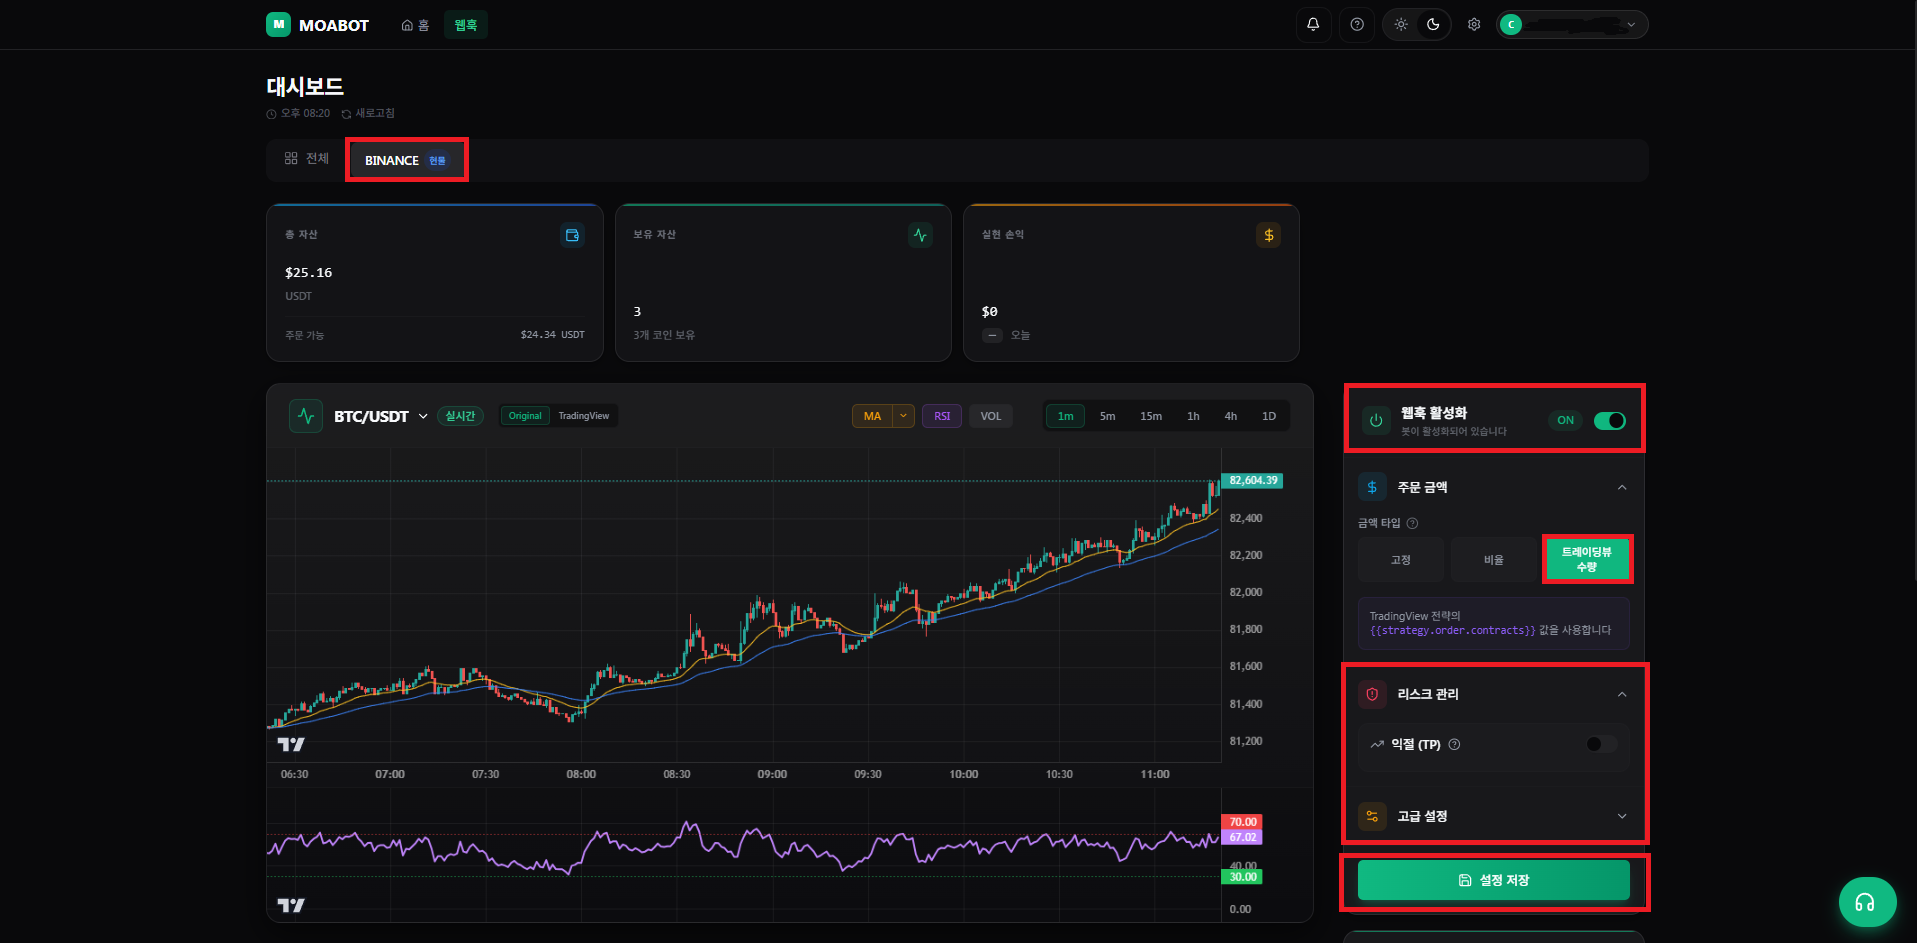Click the TradingView logo on RSI chart

(291, 905)
